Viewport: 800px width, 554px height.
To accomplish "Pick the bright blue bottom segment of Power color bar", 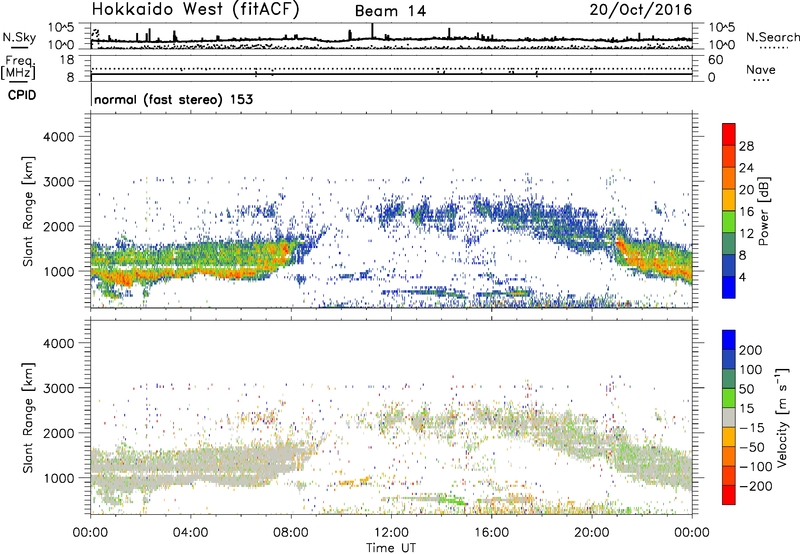I will [729, 287].
